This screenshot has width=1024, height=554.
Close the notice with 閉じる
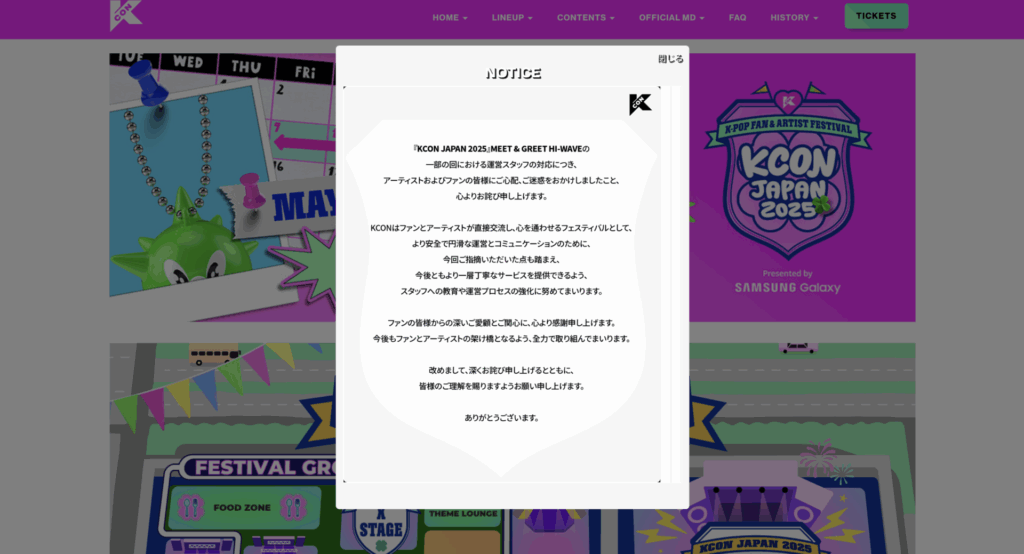click(671, 59)
